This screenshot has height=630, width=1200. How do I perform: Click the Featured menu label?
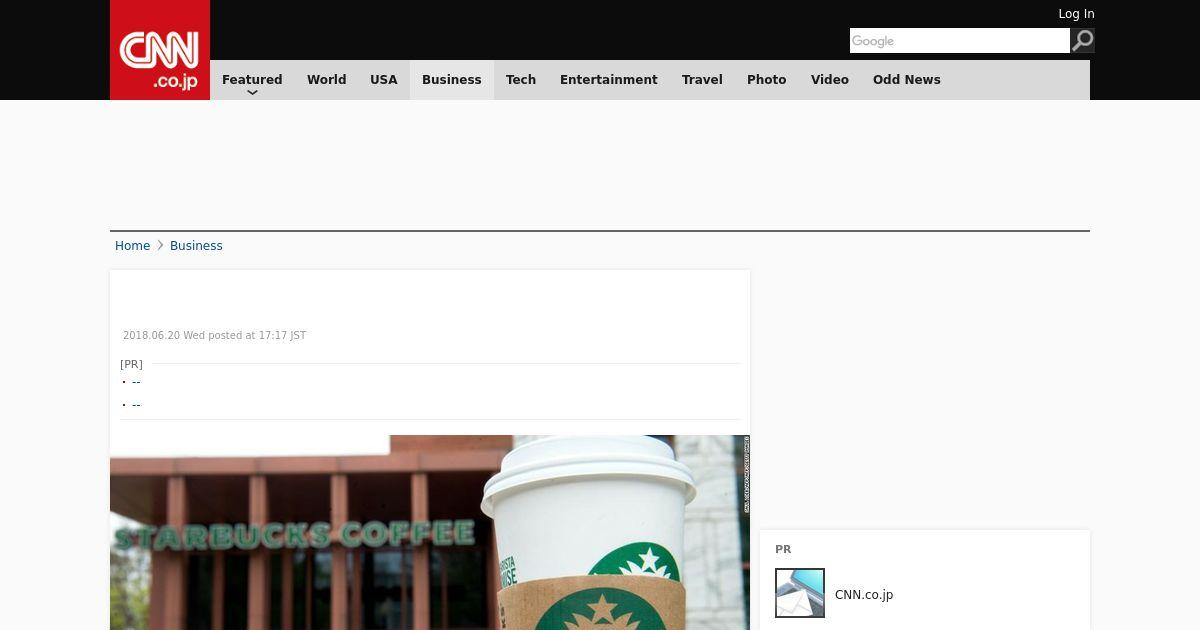(252, 79)
